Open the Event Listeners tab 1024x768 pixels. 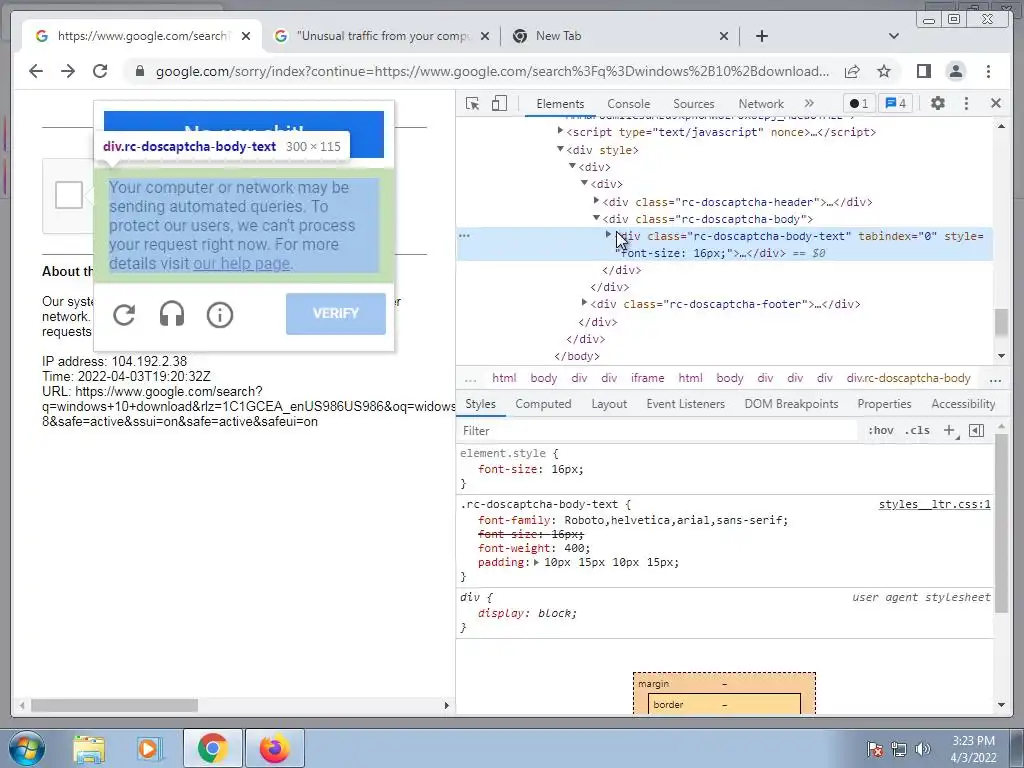pos(686,404)
